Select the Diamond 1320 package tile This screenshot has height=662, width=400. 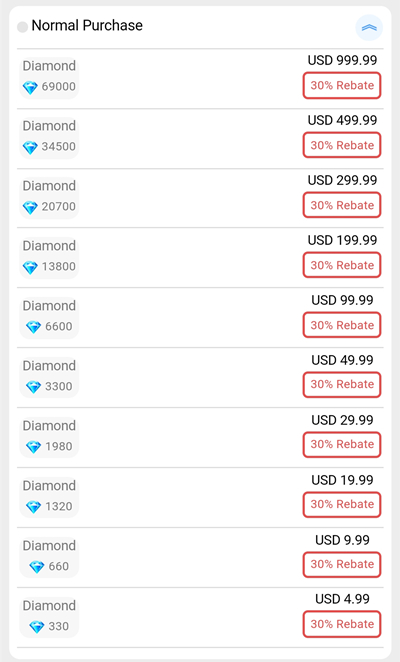49,497
